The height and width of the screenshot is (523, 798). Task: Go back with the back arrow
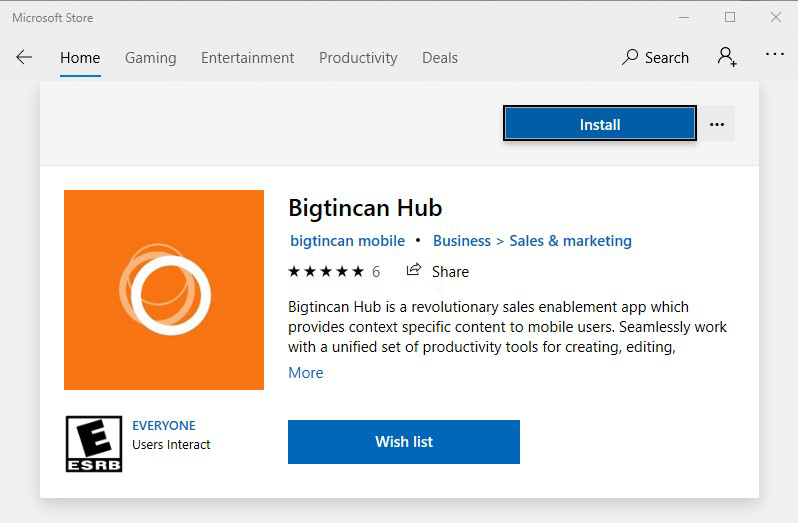coord(24,57)
